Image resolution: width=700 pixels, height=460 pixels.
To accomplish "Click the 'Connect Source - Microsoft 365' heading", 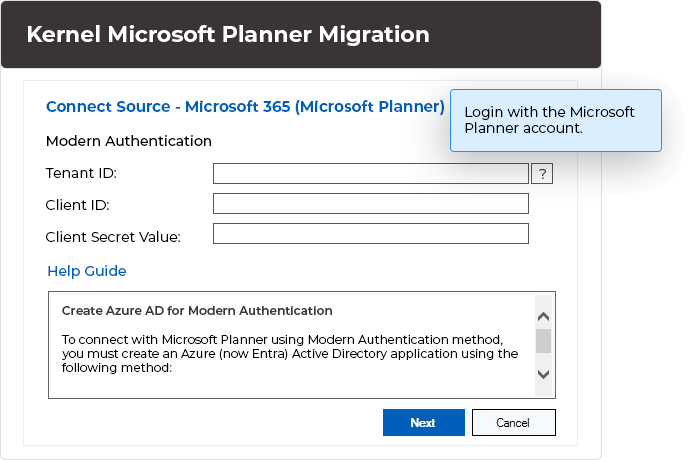I will point(245,107).
